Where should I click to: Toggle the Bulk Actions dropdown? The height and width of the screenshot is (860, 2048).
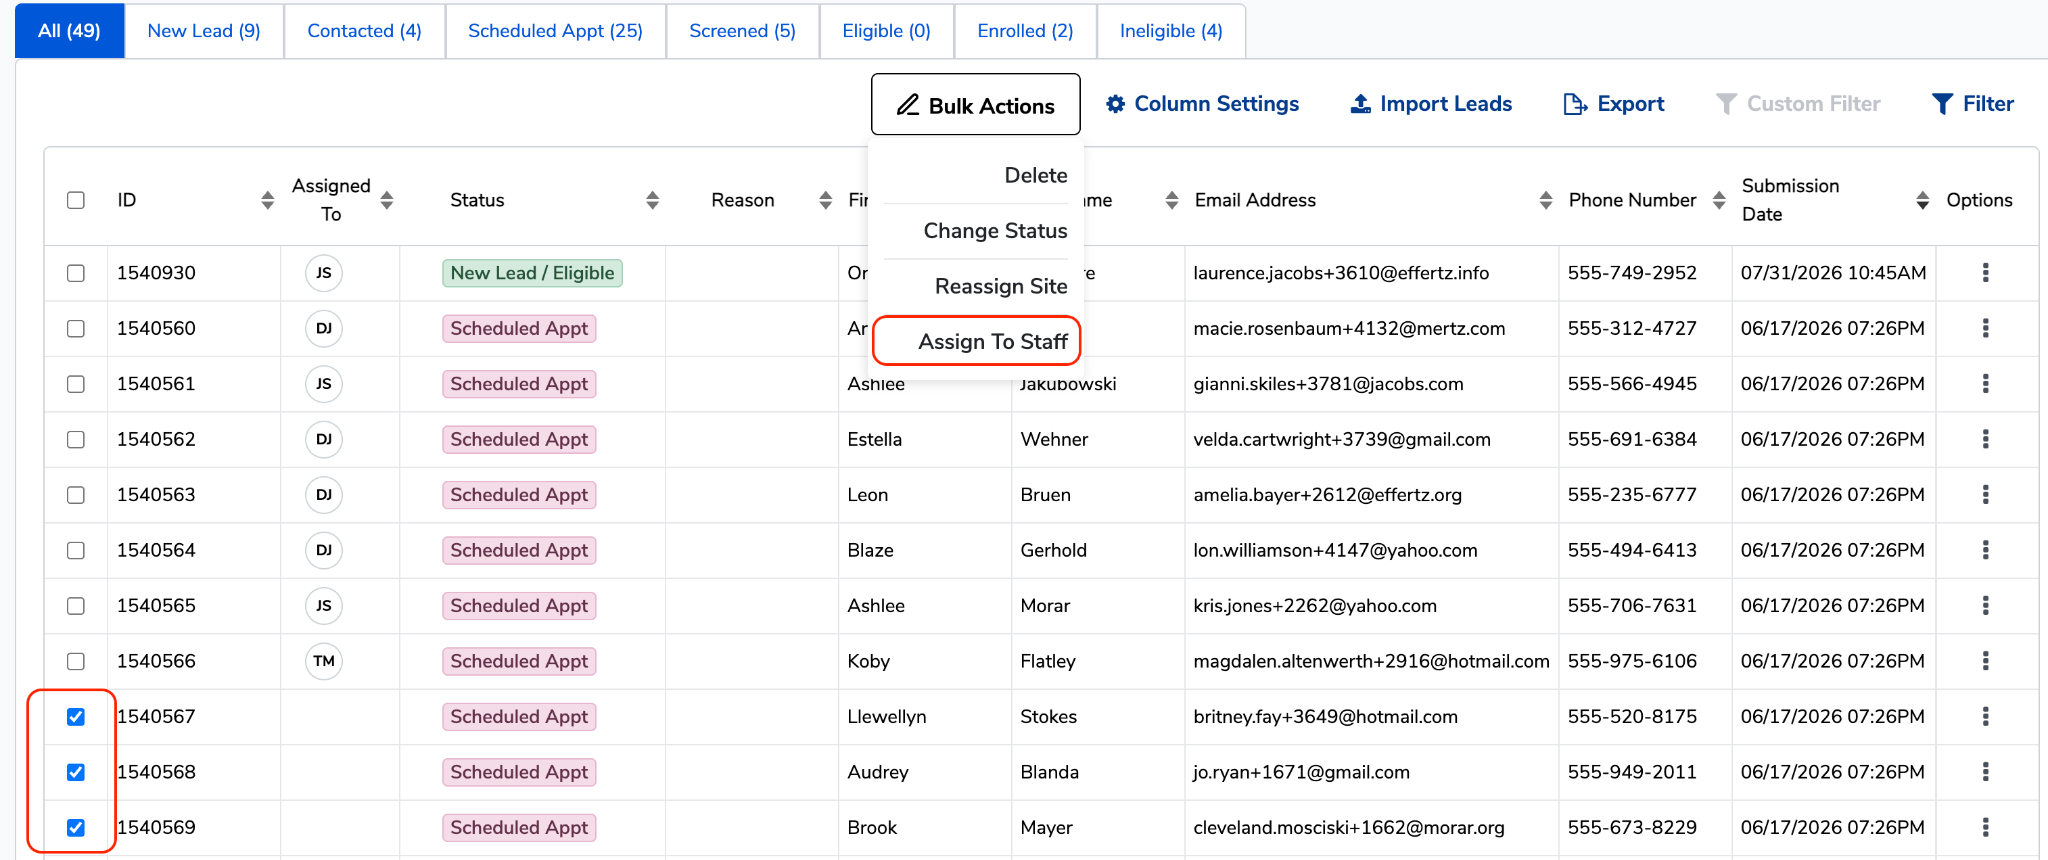coord(976,104)
